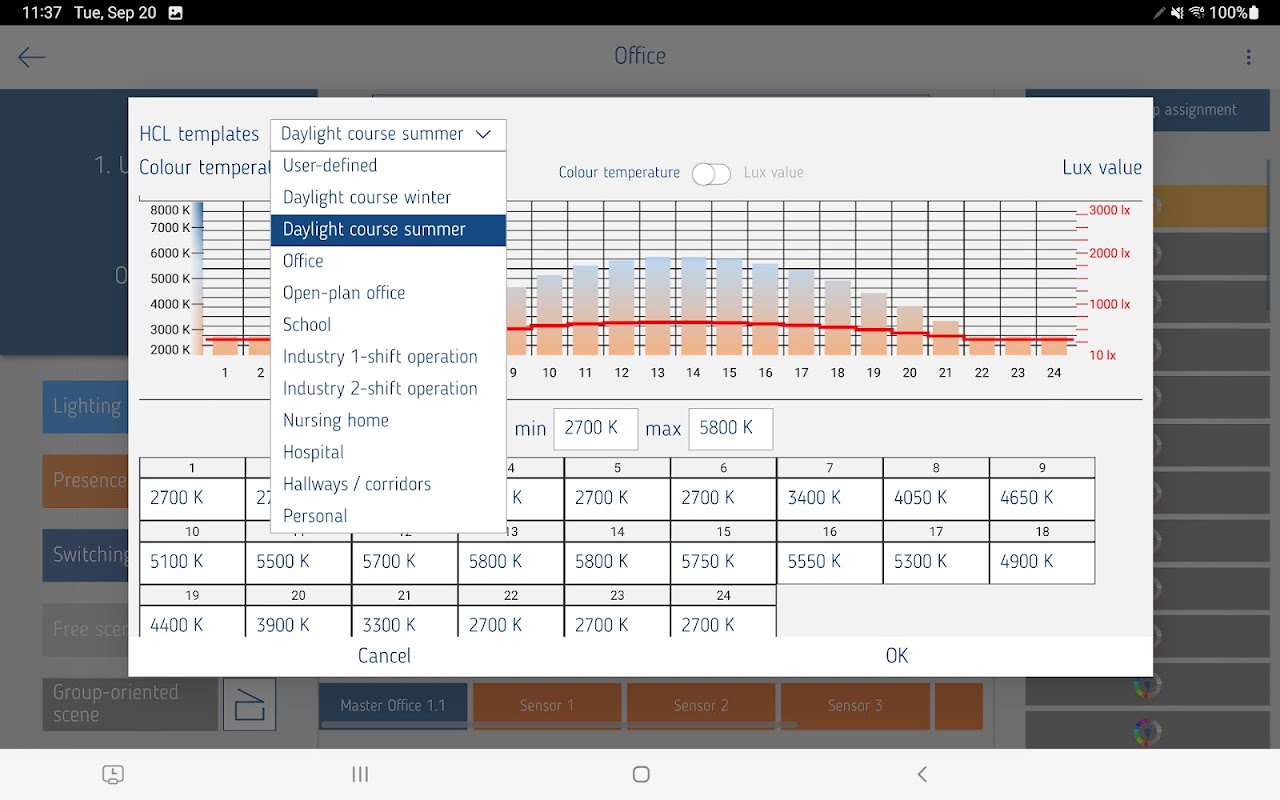
Task: Confirm the dialog with OK
Action: click(x=897, y=656)
